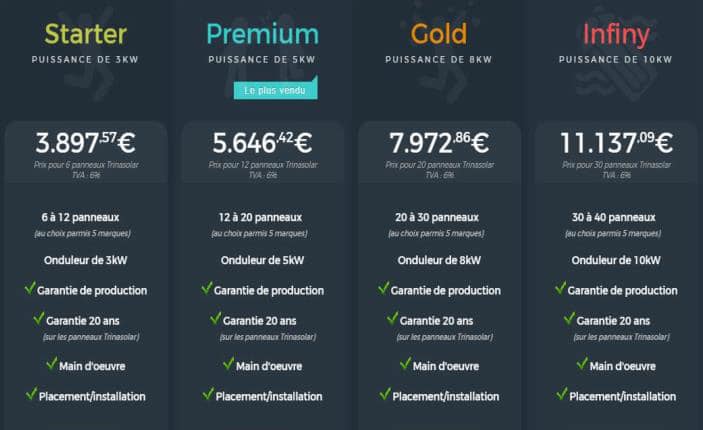703x430 pixels.
Task: Click the 7.972,86€ Gold price
Action: tap(439, 143)
